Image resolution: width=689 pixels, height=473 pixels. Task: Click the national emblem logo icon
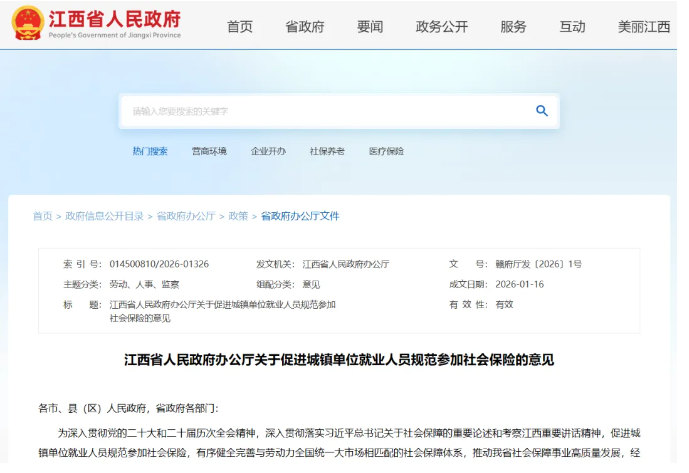point(28,24)
